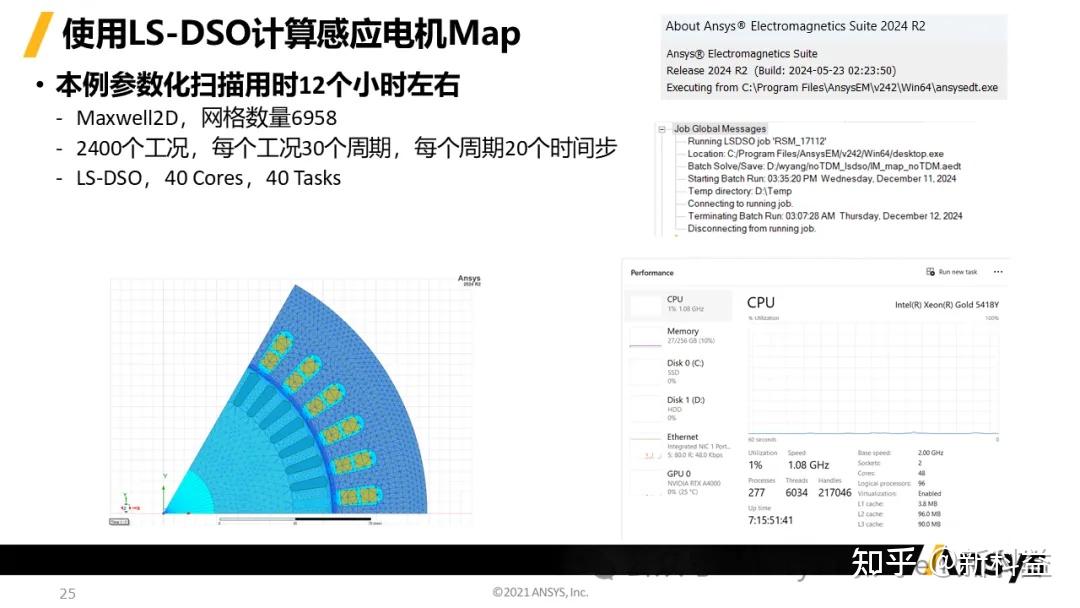The image size is (1080, 608).
Task: Select the 'Job Global Messages' tree heading
Action: pyautogui.click(x=720, y=129)
